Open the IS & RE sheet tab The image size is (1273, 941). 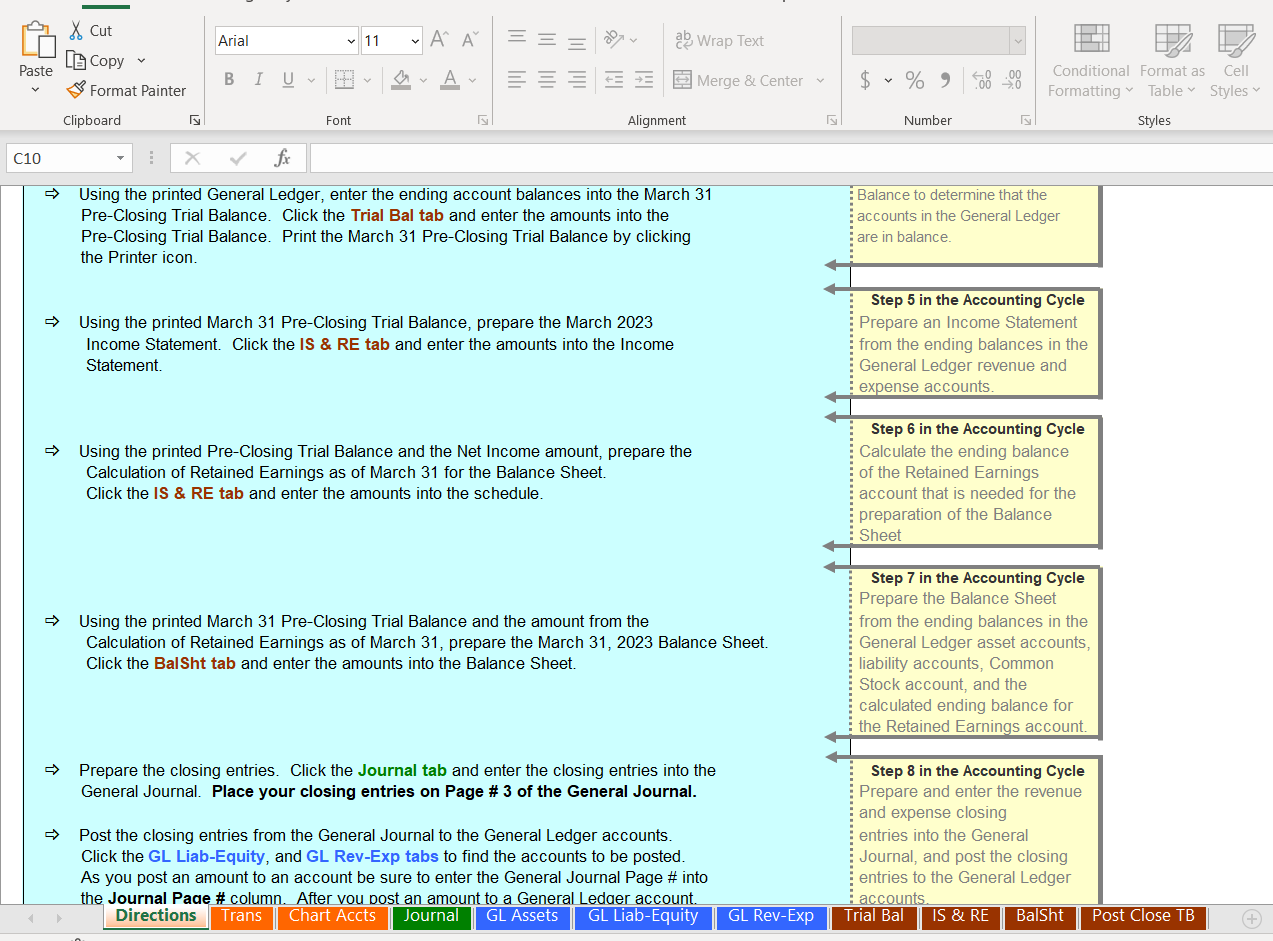coord(960,916)
